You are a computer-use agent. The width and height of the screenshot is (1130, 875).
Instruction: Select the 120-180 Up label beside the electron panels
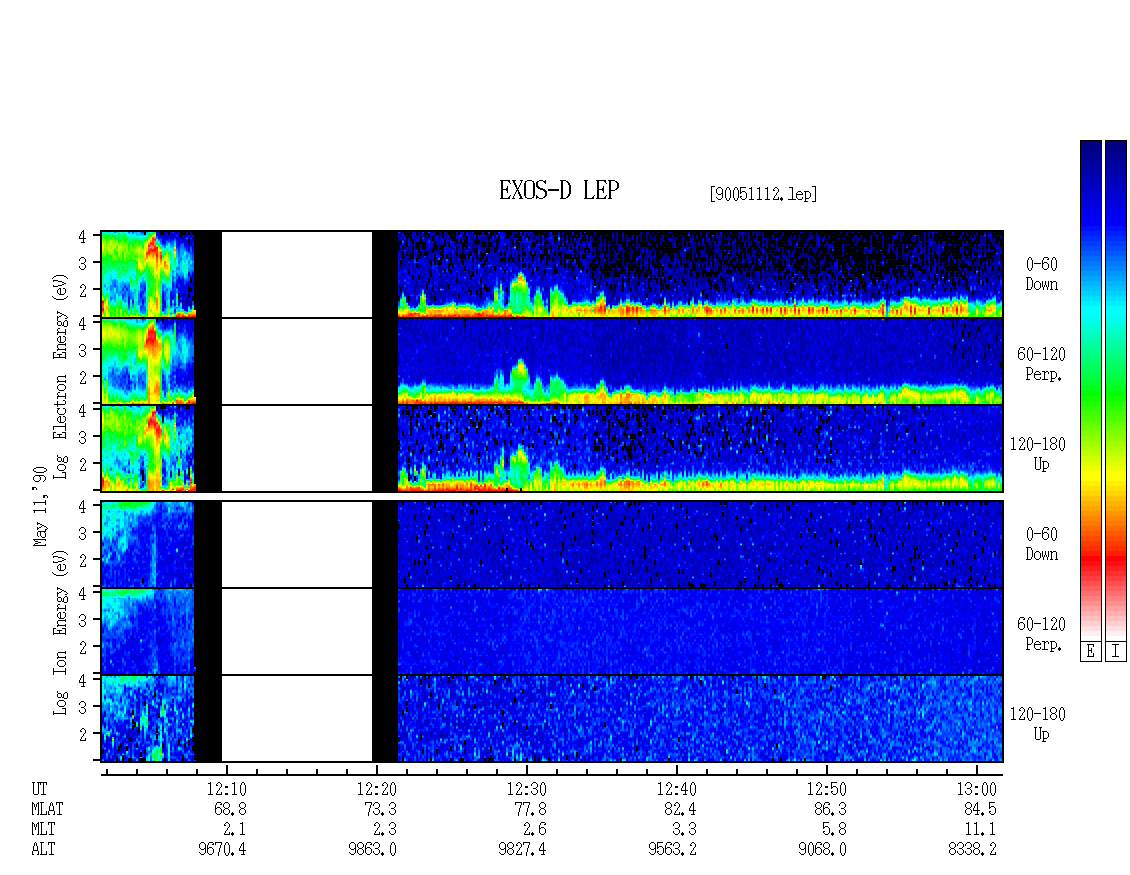click(1037, 454)
